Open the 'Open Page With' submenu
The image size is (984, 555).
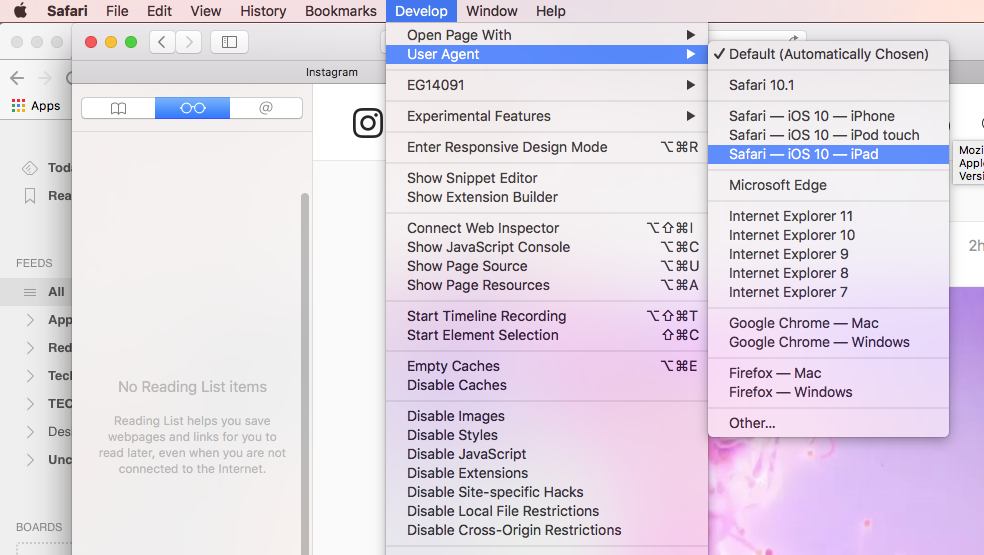point(547,35)
